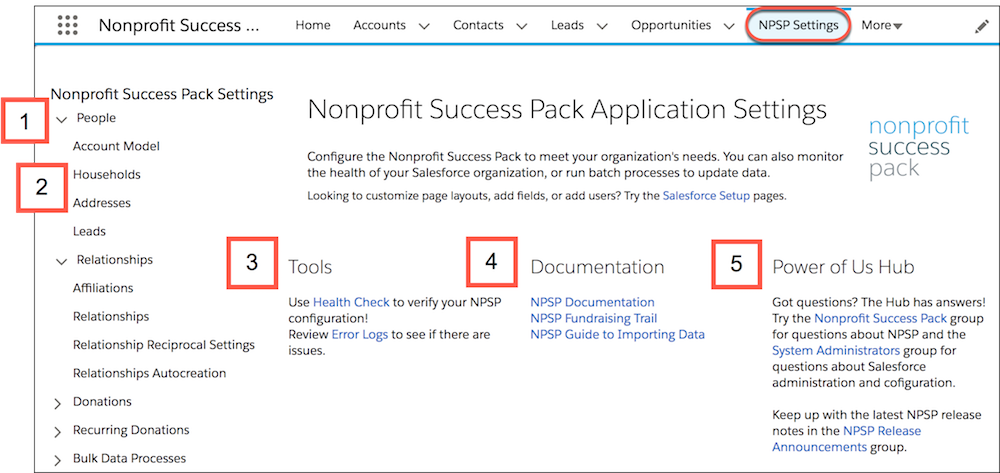The width and height of the screenshot is (1000, 473).
Task: Open the NPSP Fundraising Trail link
Action: [x=594, y=318]
